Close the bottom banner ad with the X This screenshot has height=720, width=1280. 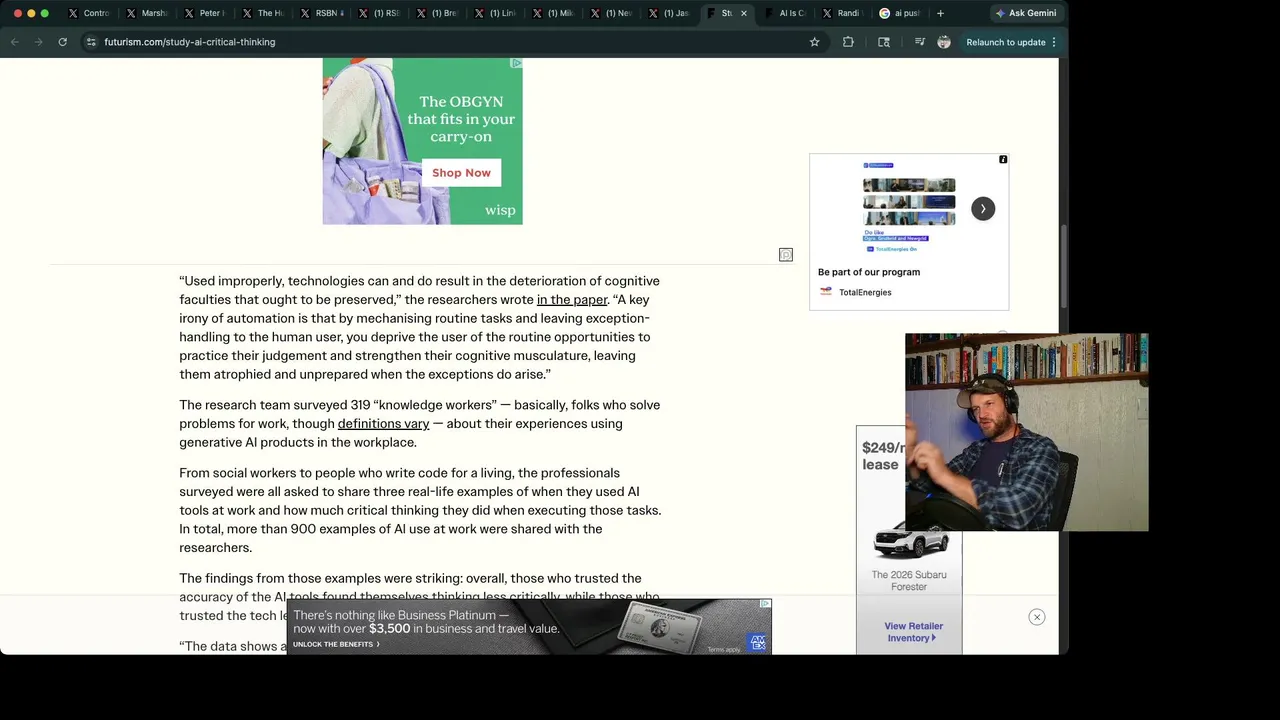1037,617
